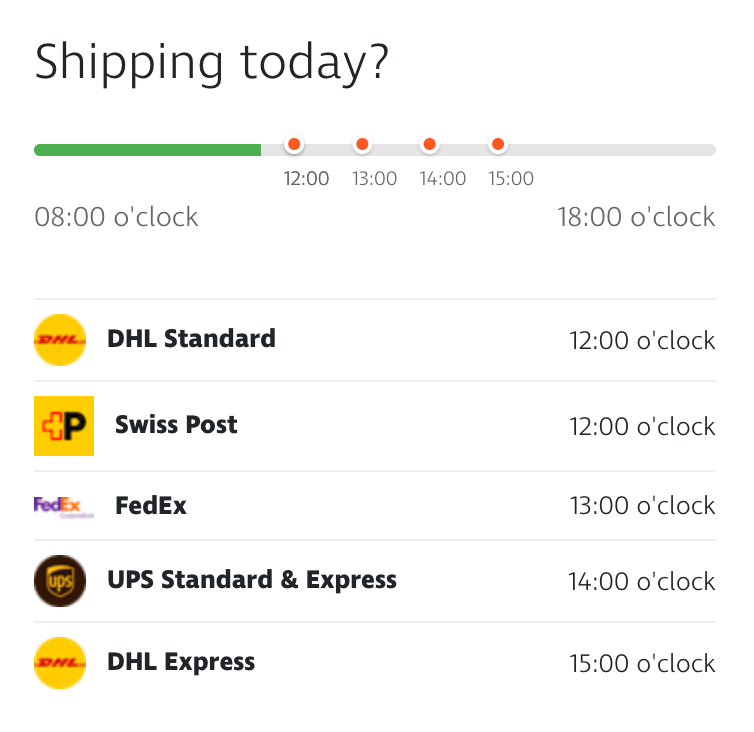
Task: Click the 15:00 o'clock DHL Express cutoff time
Action: (642, 663)
